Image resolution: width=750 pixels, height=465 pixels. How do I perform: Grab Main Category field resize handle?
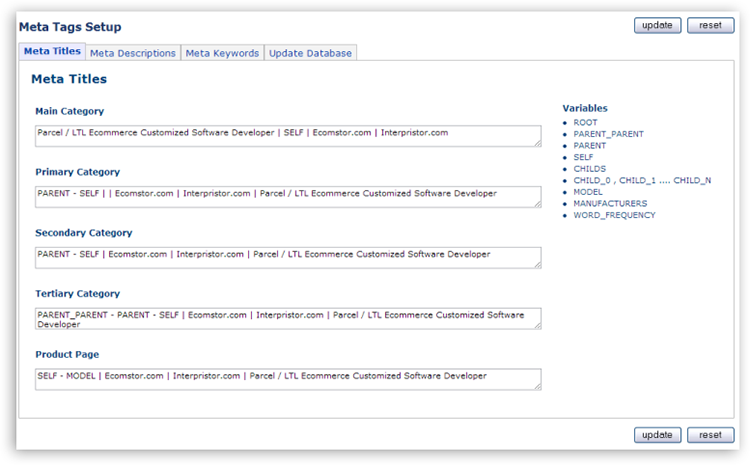tap(538, 143)
